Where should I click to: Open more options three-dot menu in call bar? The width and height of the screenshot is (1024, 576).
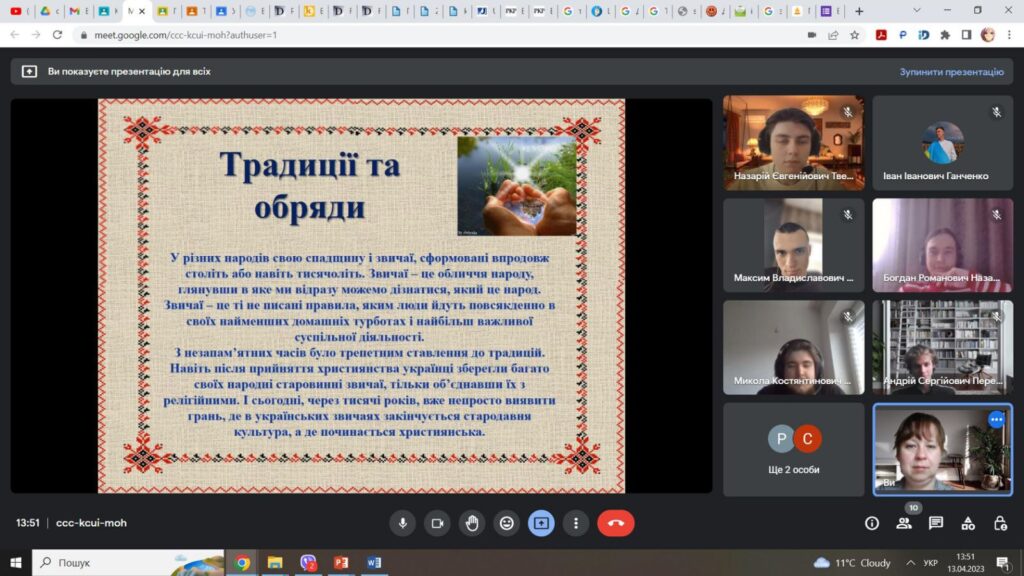point(576,523)
